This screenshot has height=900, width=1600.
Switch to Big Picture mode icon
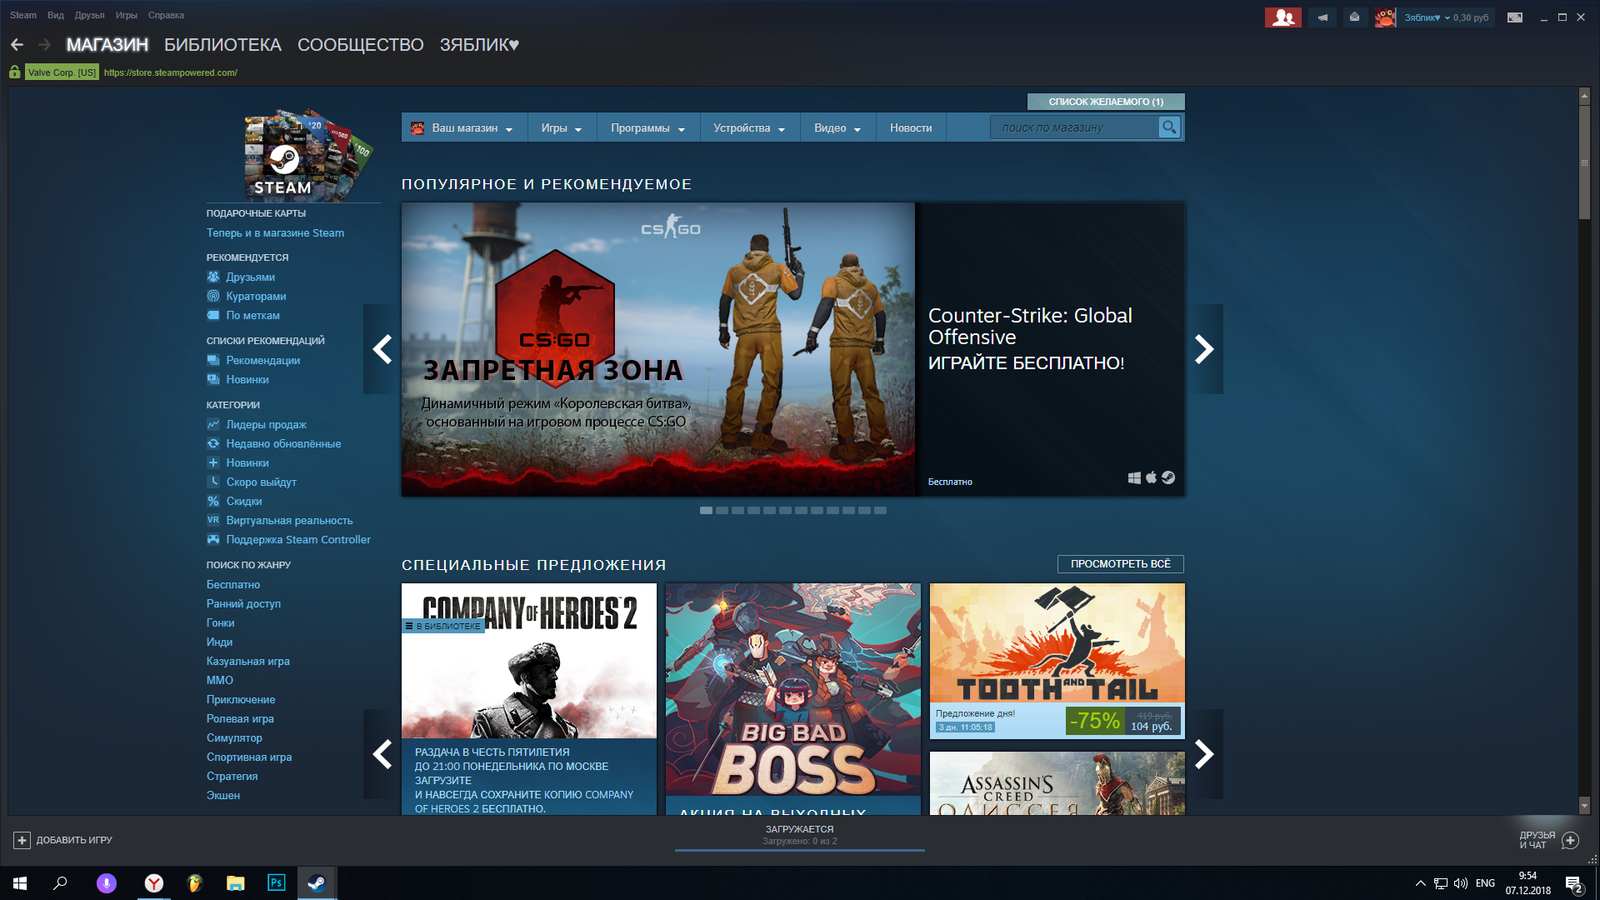click(1515, 17)
